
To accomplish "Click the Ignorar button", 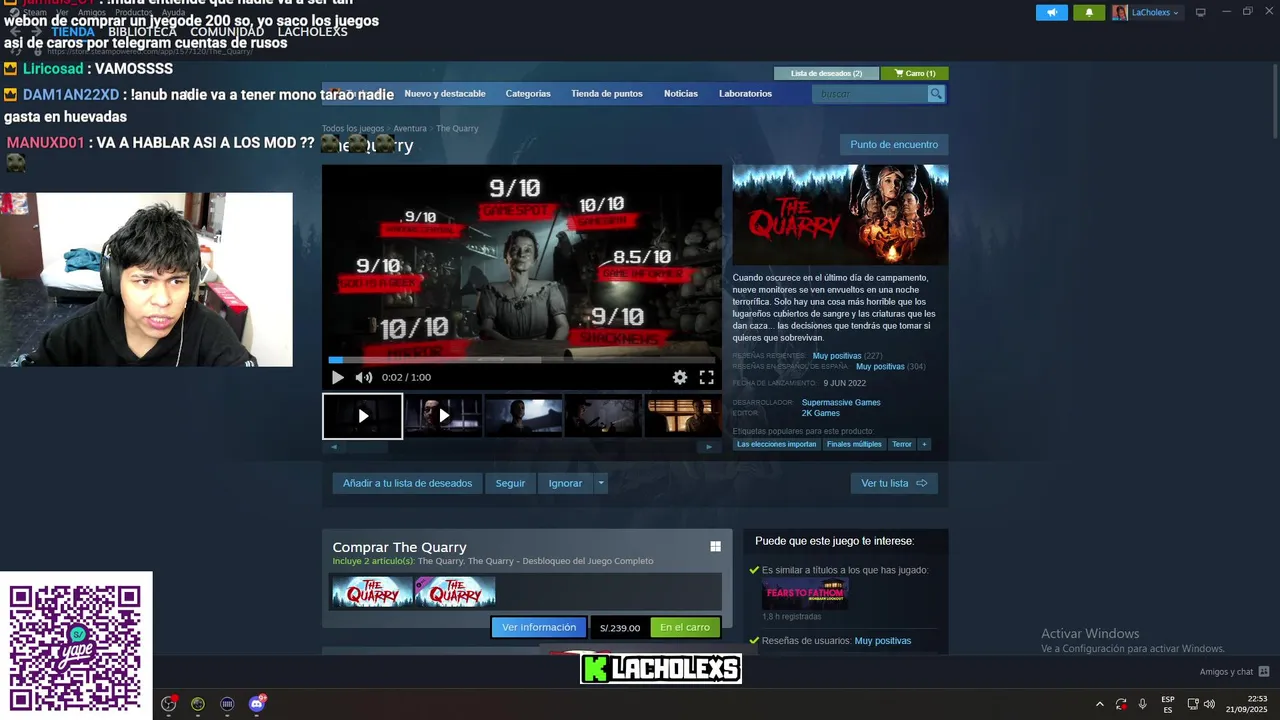I will pos(565,483).
